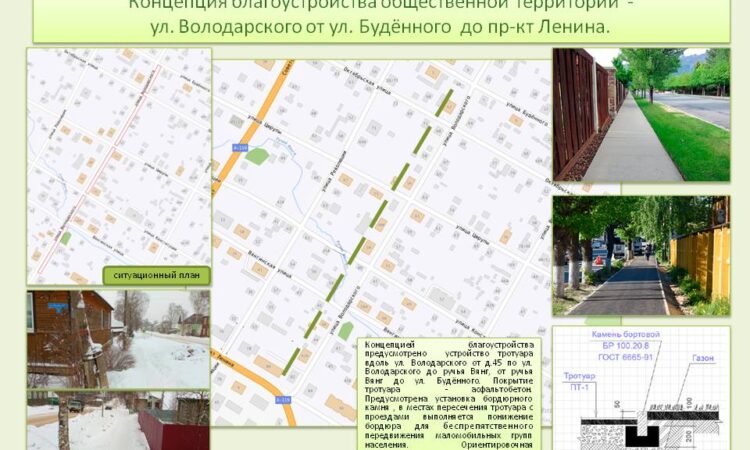The height and width of the screenshot is (450, 750).
Task: Click the 'Тротуар' label in drawing
Action: pyautogui.click(x=579, y=376)
